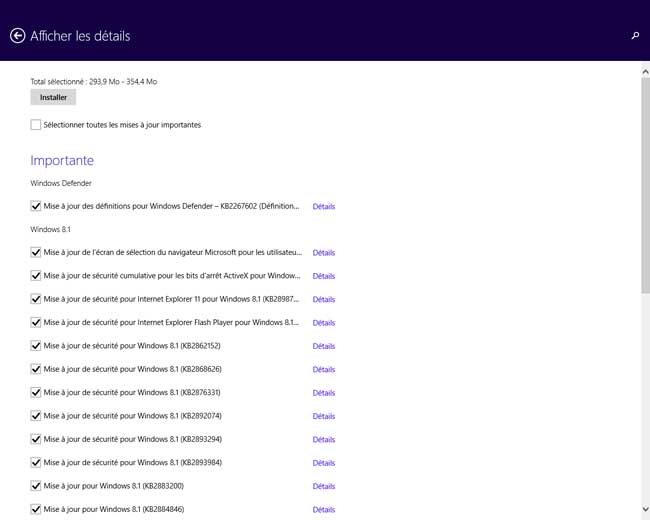Screen dimensions: 650x520
Task: Open Détails for KB2893984
Action: 324,463
